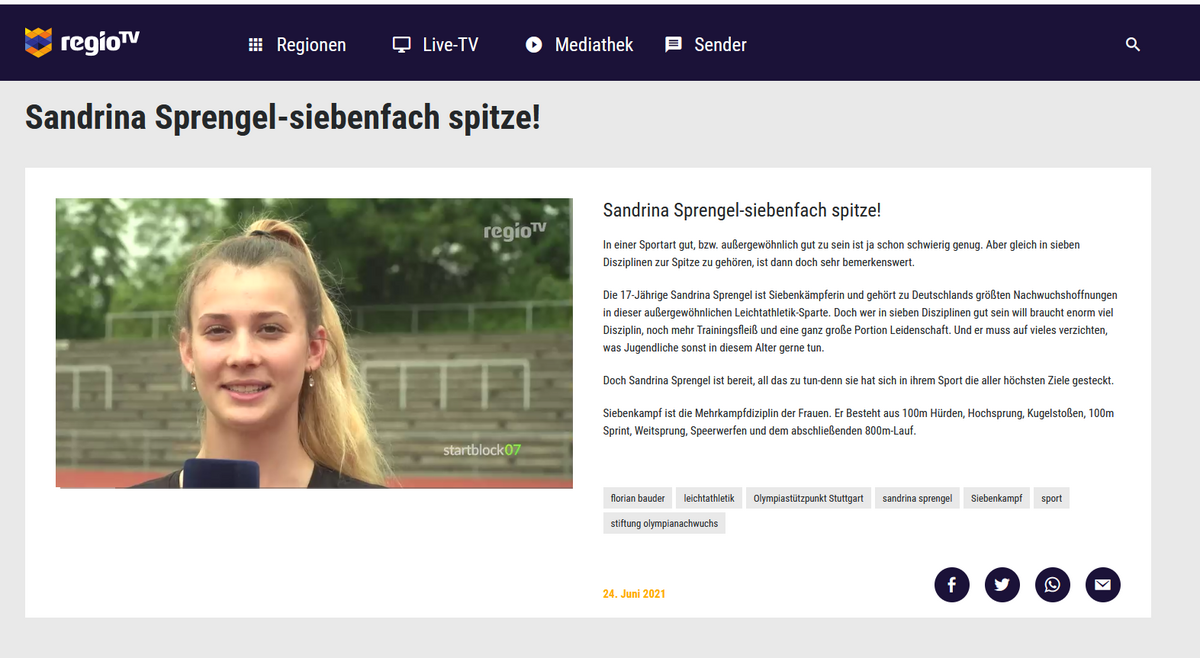Click the date '24. Juni 2021'
Image resolution: width=1200 pixels, height=658 pixels.
point(634,594)
